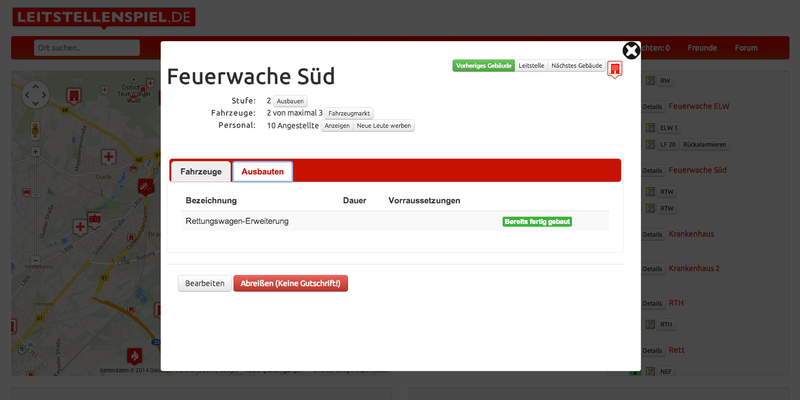
Task: Click the Feuerwache Süd dialog title
Action: (251, 77)
